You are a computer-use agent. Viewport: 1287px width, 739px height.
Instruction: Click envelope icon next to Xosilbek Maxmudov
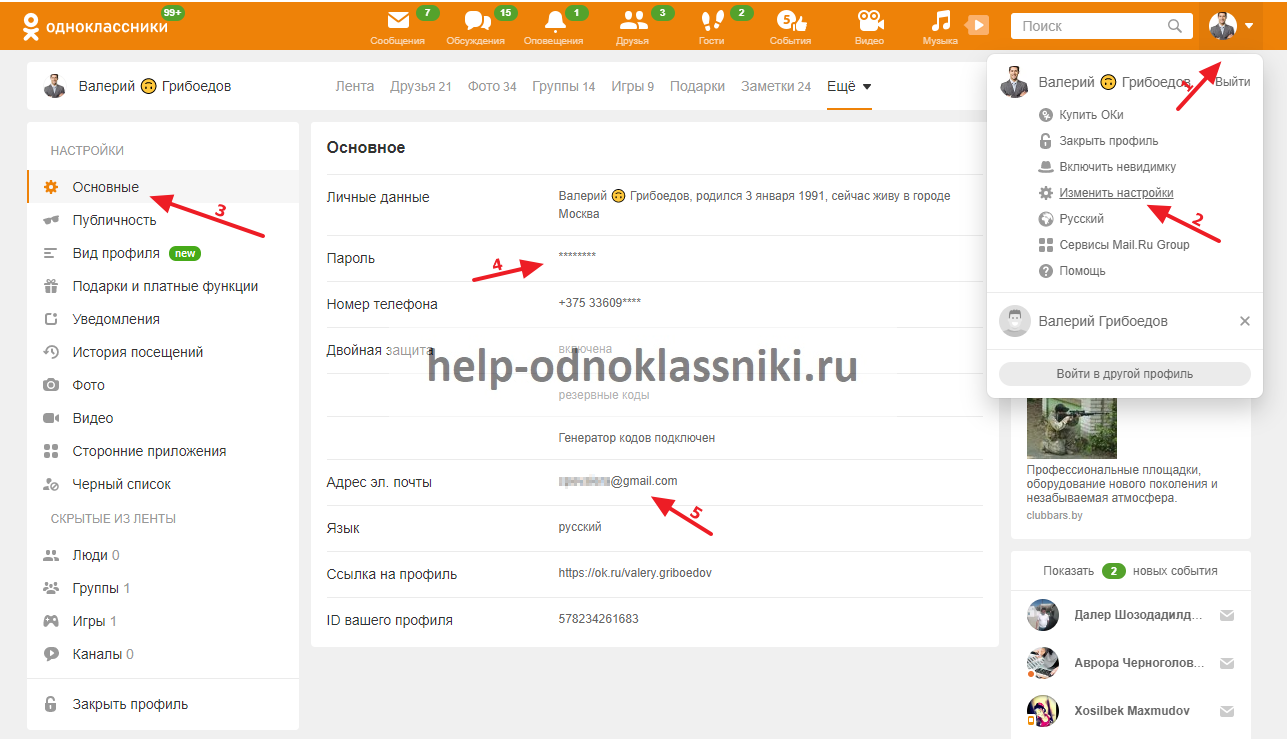(1227, 711)
